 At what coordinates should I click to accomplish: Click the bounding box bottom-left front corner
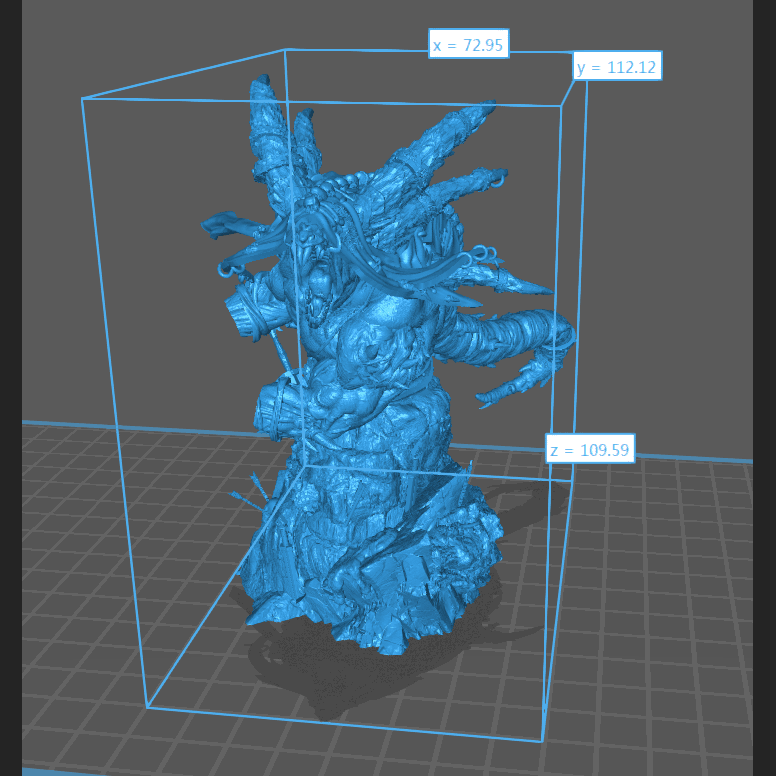pos(148,707)
